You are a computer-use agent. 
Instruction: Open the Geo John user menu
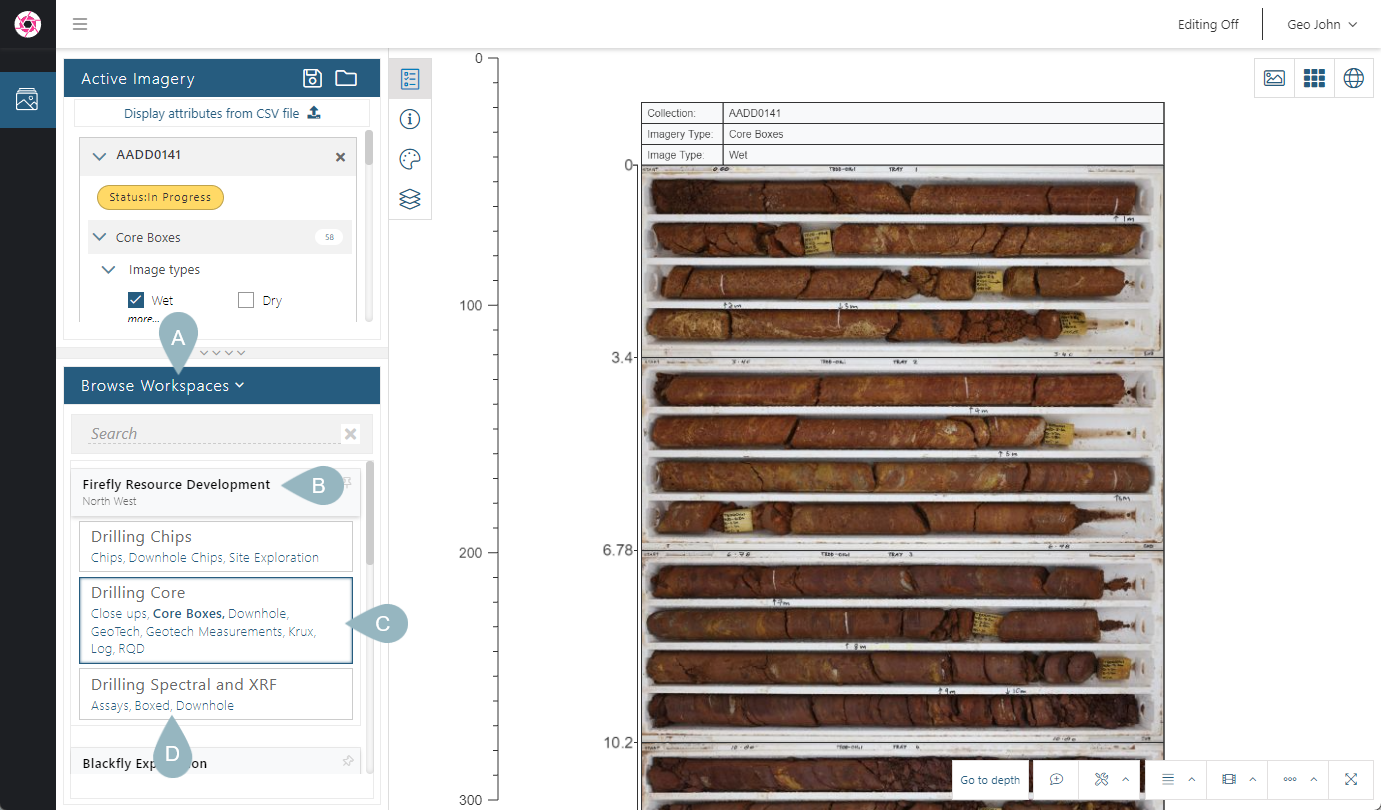click(x=1321, y=24)
